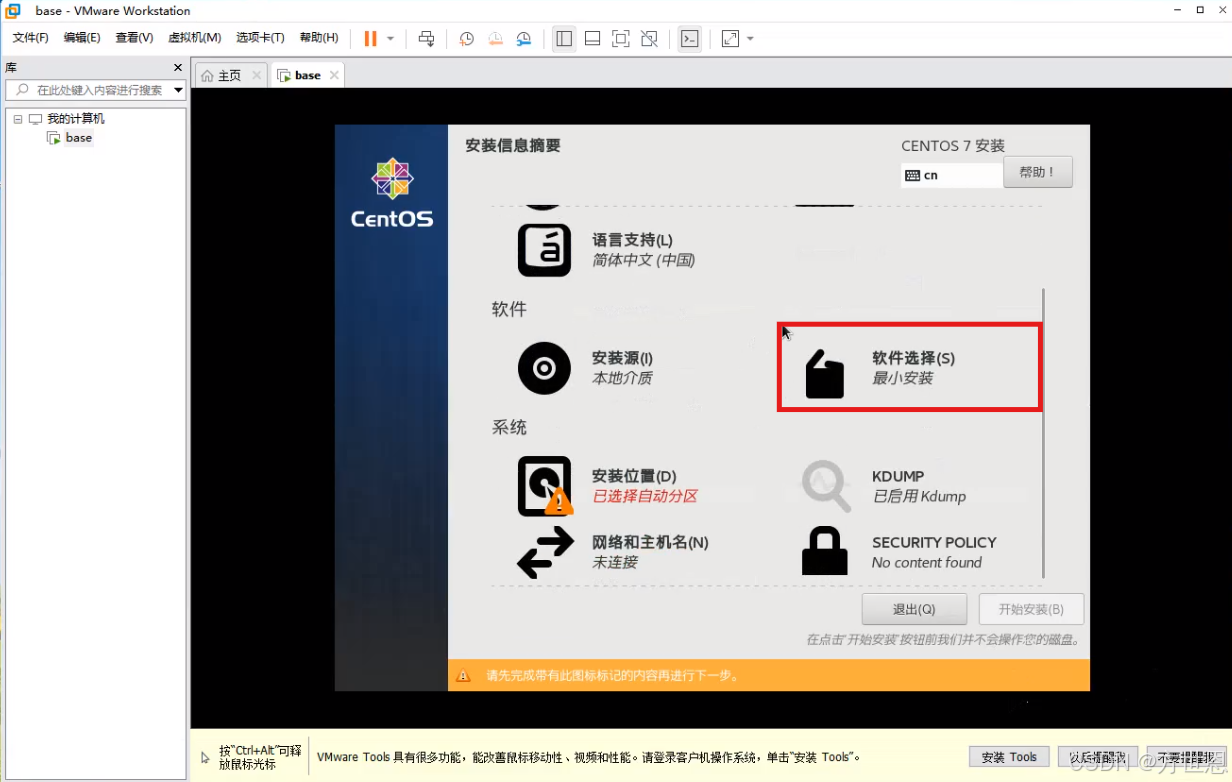Screen dimensions: 1232x782
Task: Click the 开始安装(B) button
Action: pyautogui.click(x=1030, y=609)
